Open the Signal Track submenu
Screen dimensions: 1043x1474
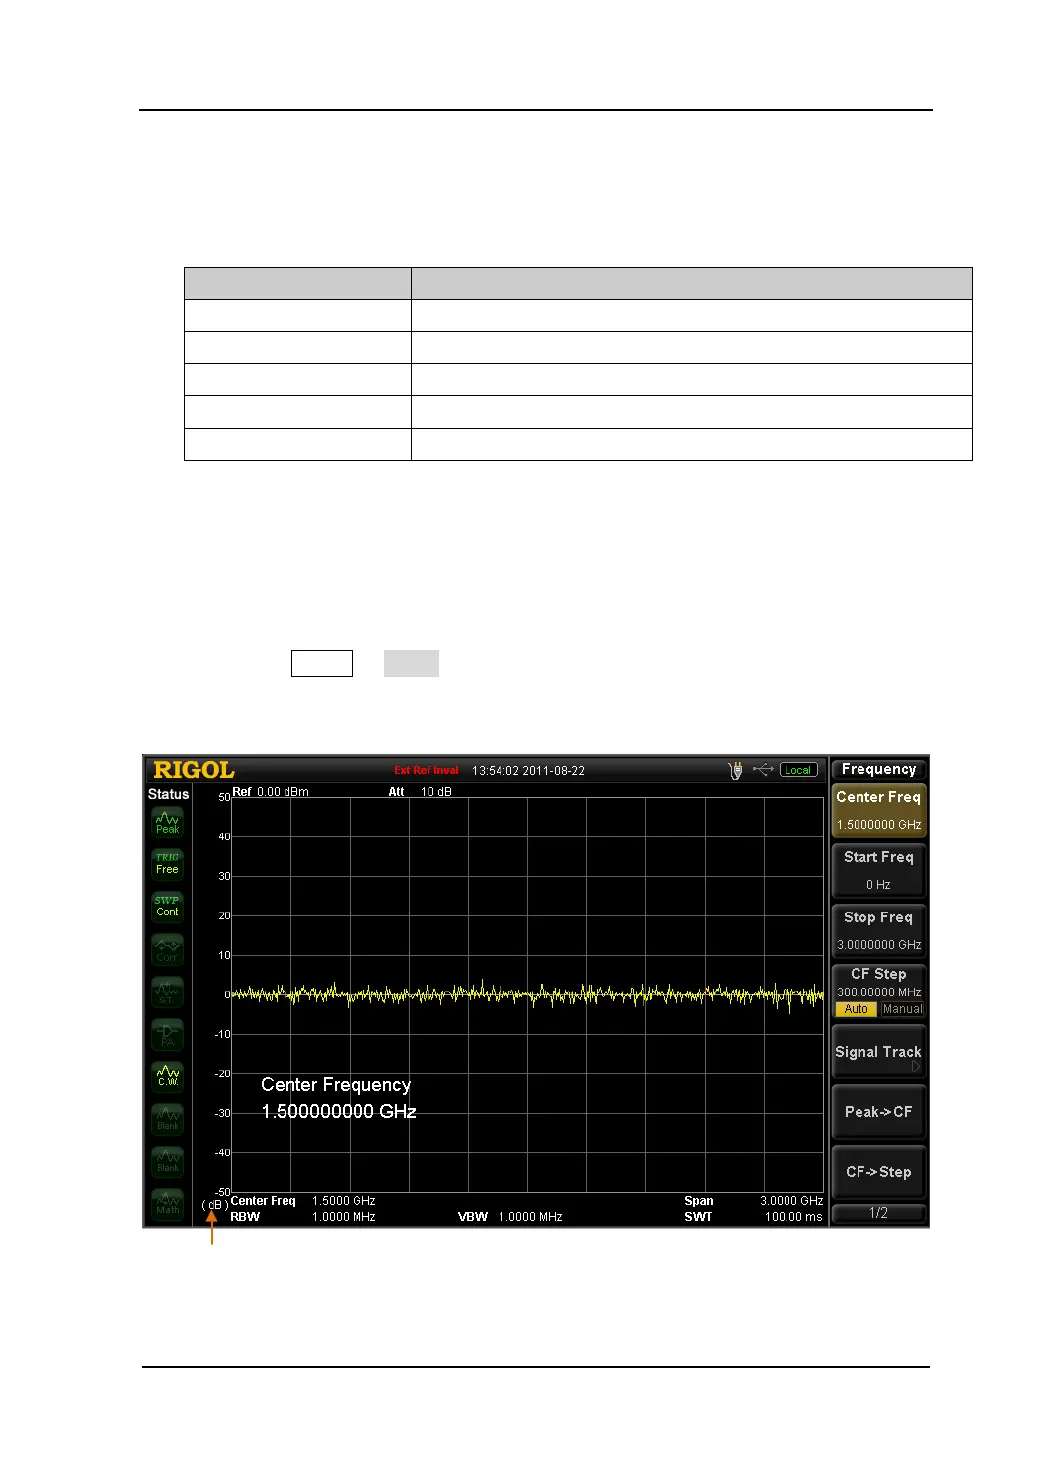(879, 1053)
